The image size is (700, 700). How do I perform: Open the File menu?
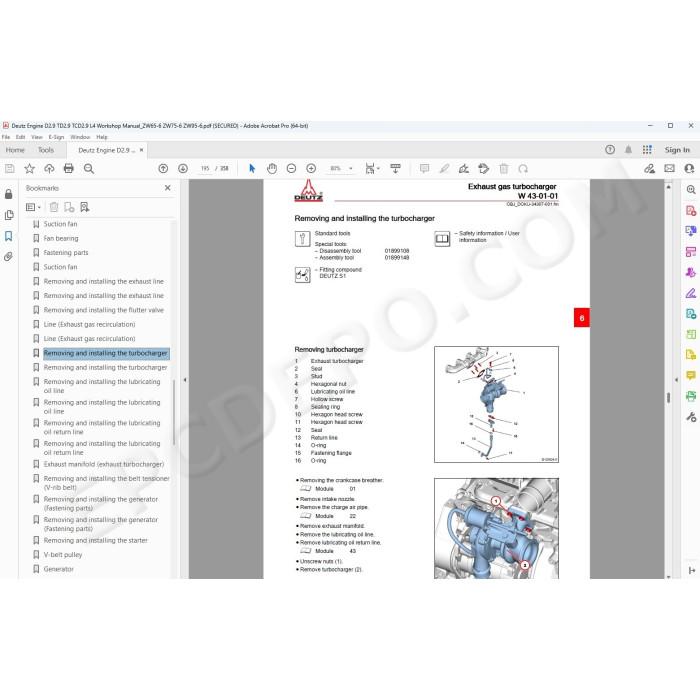click(6, 137)
